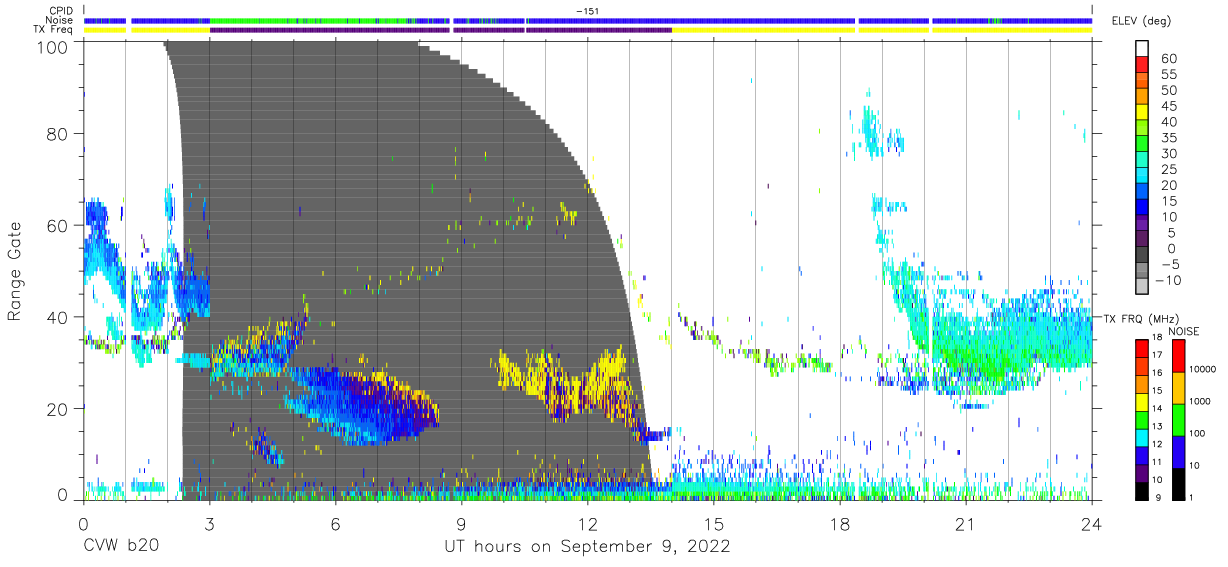Click the "24" tick on the UT hours axis

point(1092,523)
